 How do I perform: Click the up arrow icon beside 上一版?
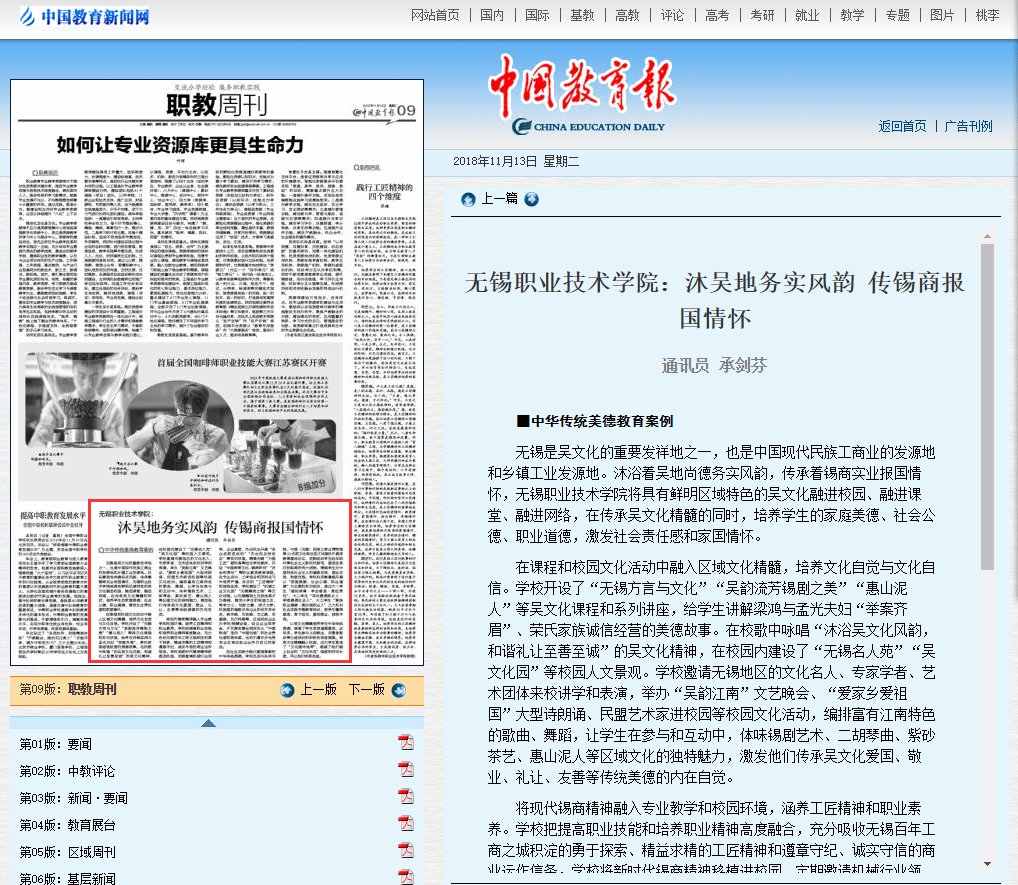coord(287,690)
